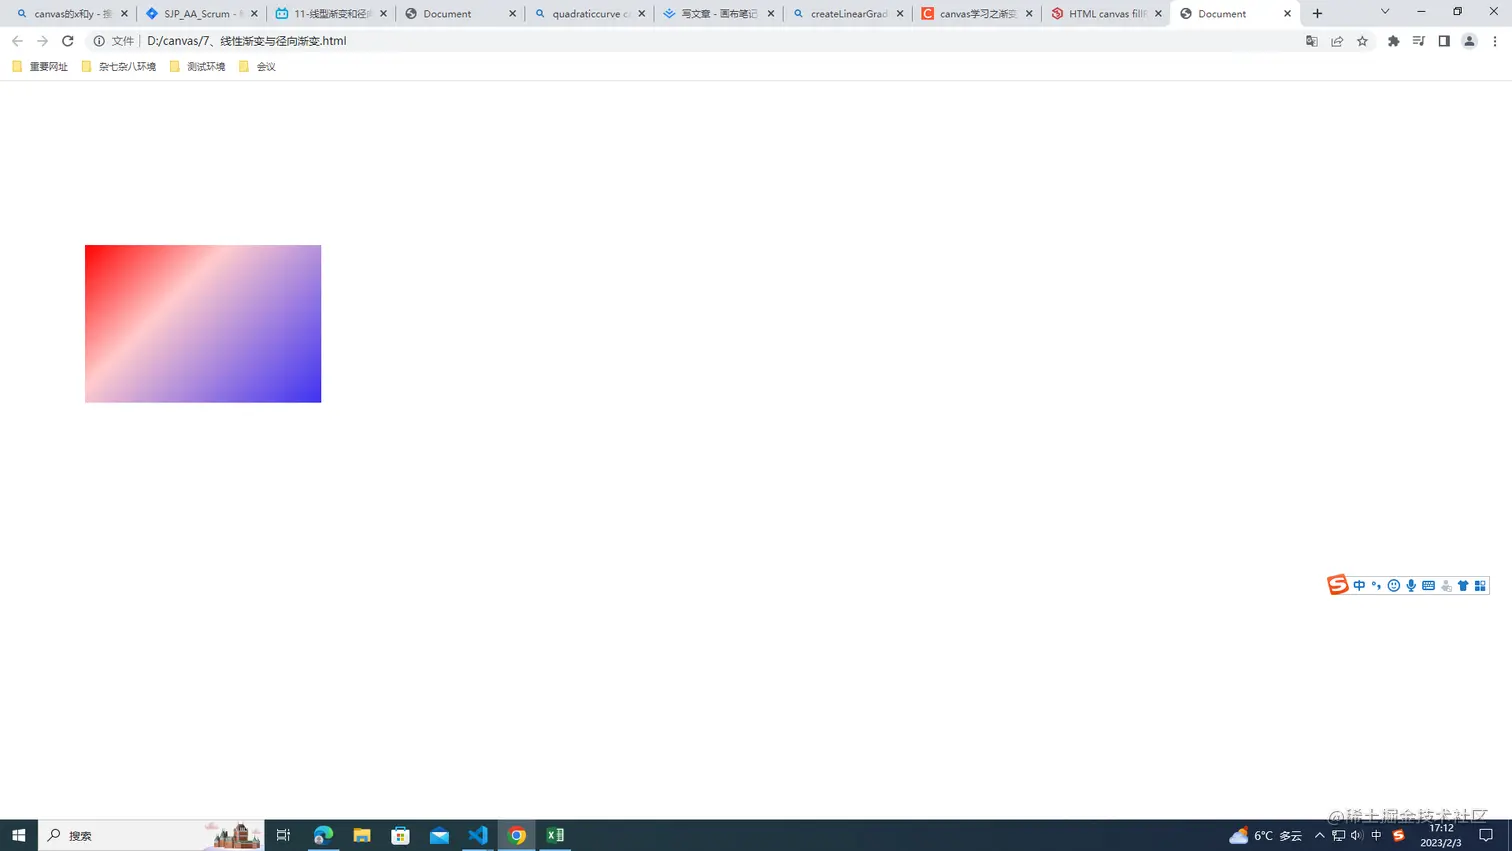
Task: Open '重要网址' bookmarks folder
Action: click(x=40, y=67)
